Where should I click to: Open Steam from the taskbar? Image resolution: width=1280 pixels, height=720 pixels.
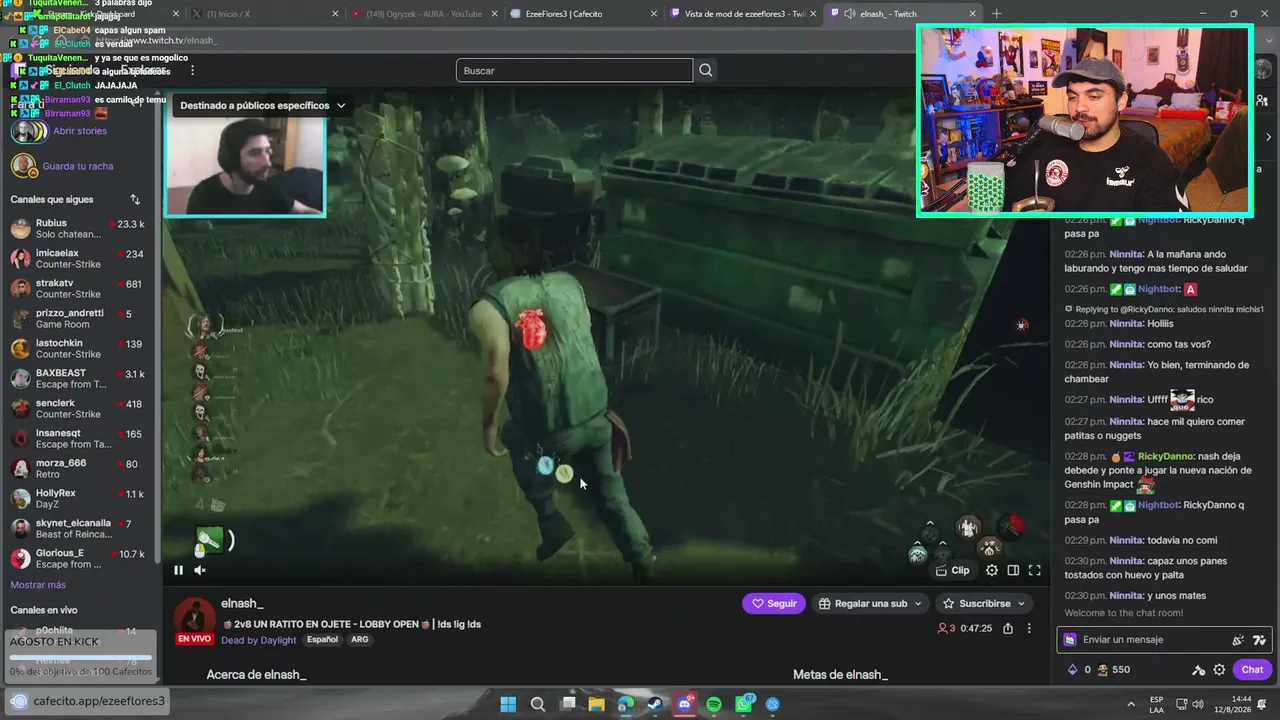[655, 704]
